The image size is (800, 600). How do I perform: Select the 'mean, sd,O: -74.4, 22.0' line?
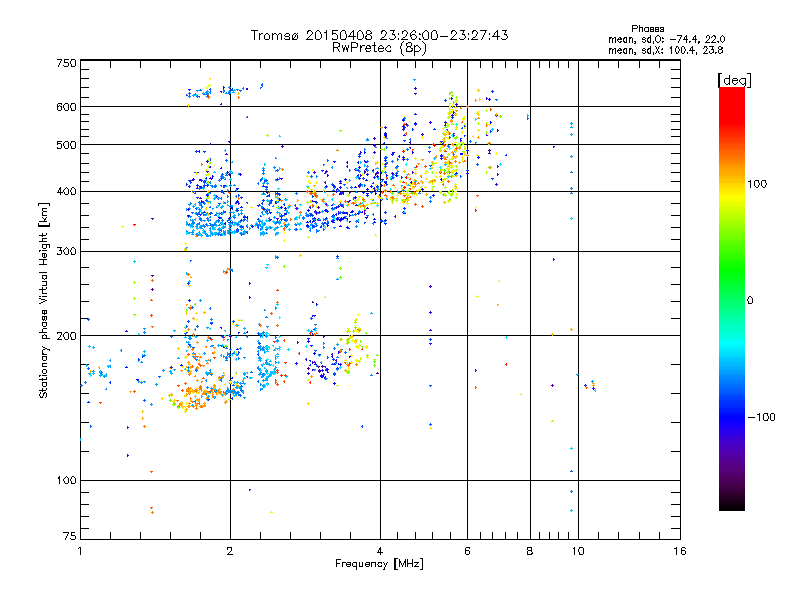[x=666, y=39]
